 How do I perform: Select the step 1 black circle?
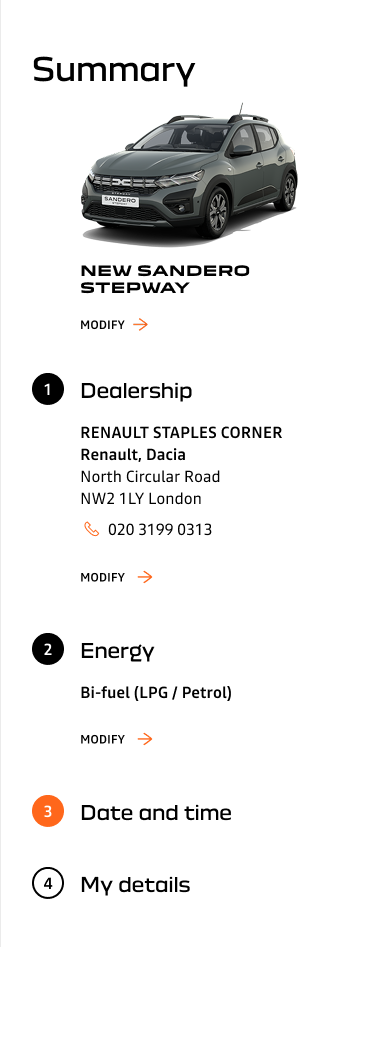click(x=48, y=390)
